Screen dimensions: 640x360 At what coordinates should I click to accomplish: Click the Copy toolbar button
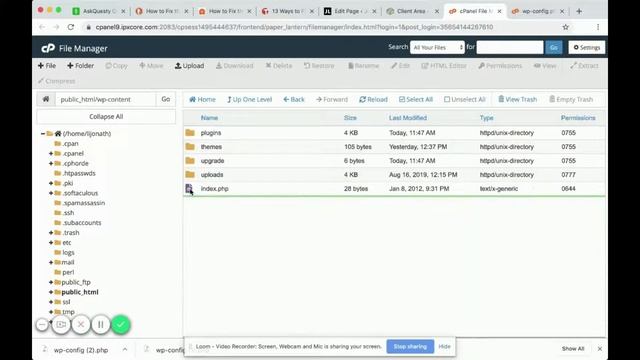pyautogui.click(x=116, y=66)
